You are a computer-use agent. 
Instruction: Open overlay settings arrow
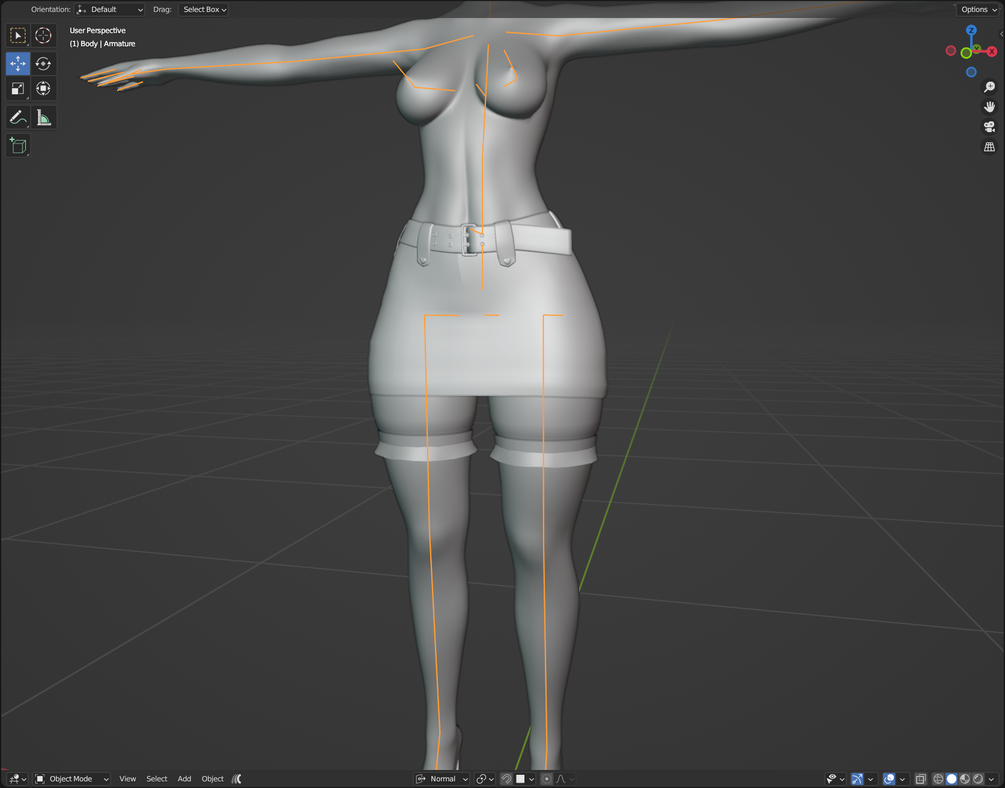[902, 779]
